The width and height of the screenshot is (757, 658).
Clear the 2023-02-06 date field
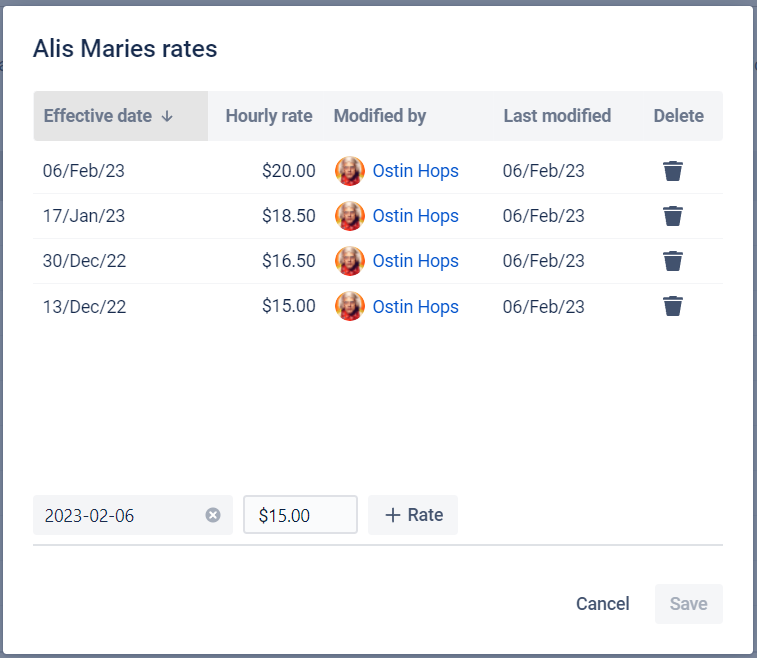213,515
